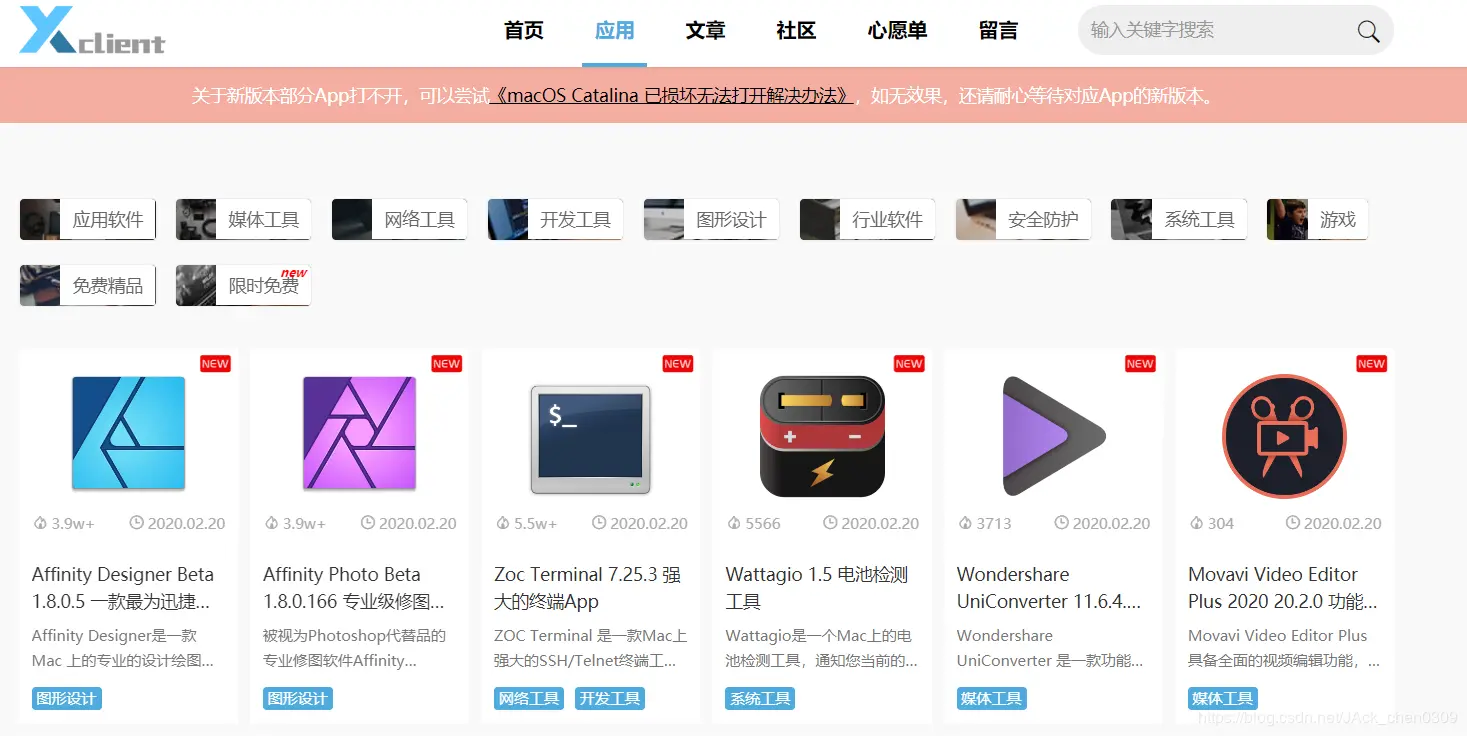This screenshot has height=736, width=1467.
Task: Open the purple Affinity Photo Beta icon
Action: [359, 433]
